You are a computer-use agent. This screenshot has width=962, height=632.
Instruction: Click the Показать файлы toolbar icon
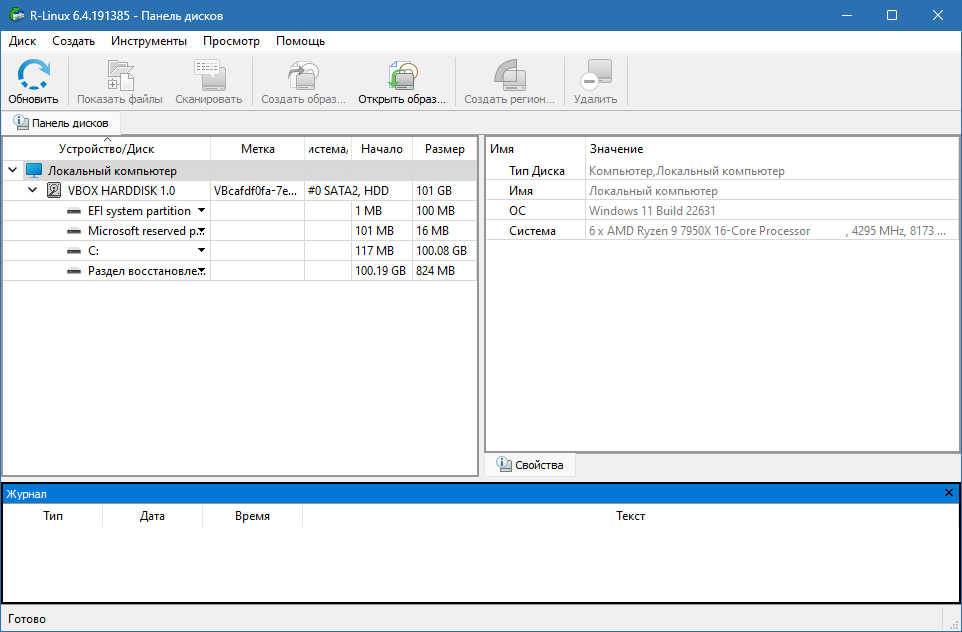click(120, 75)
